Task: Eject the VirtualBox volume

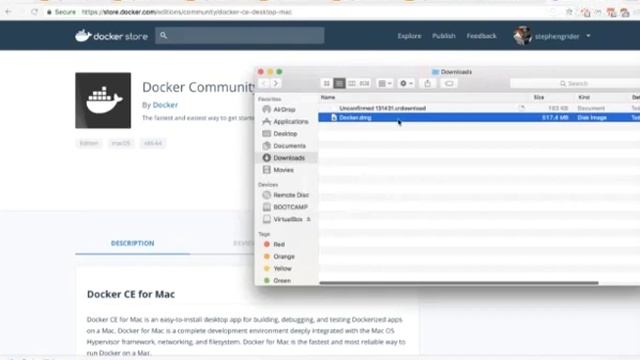Action: pyautogui.click(x=309, y=219)
